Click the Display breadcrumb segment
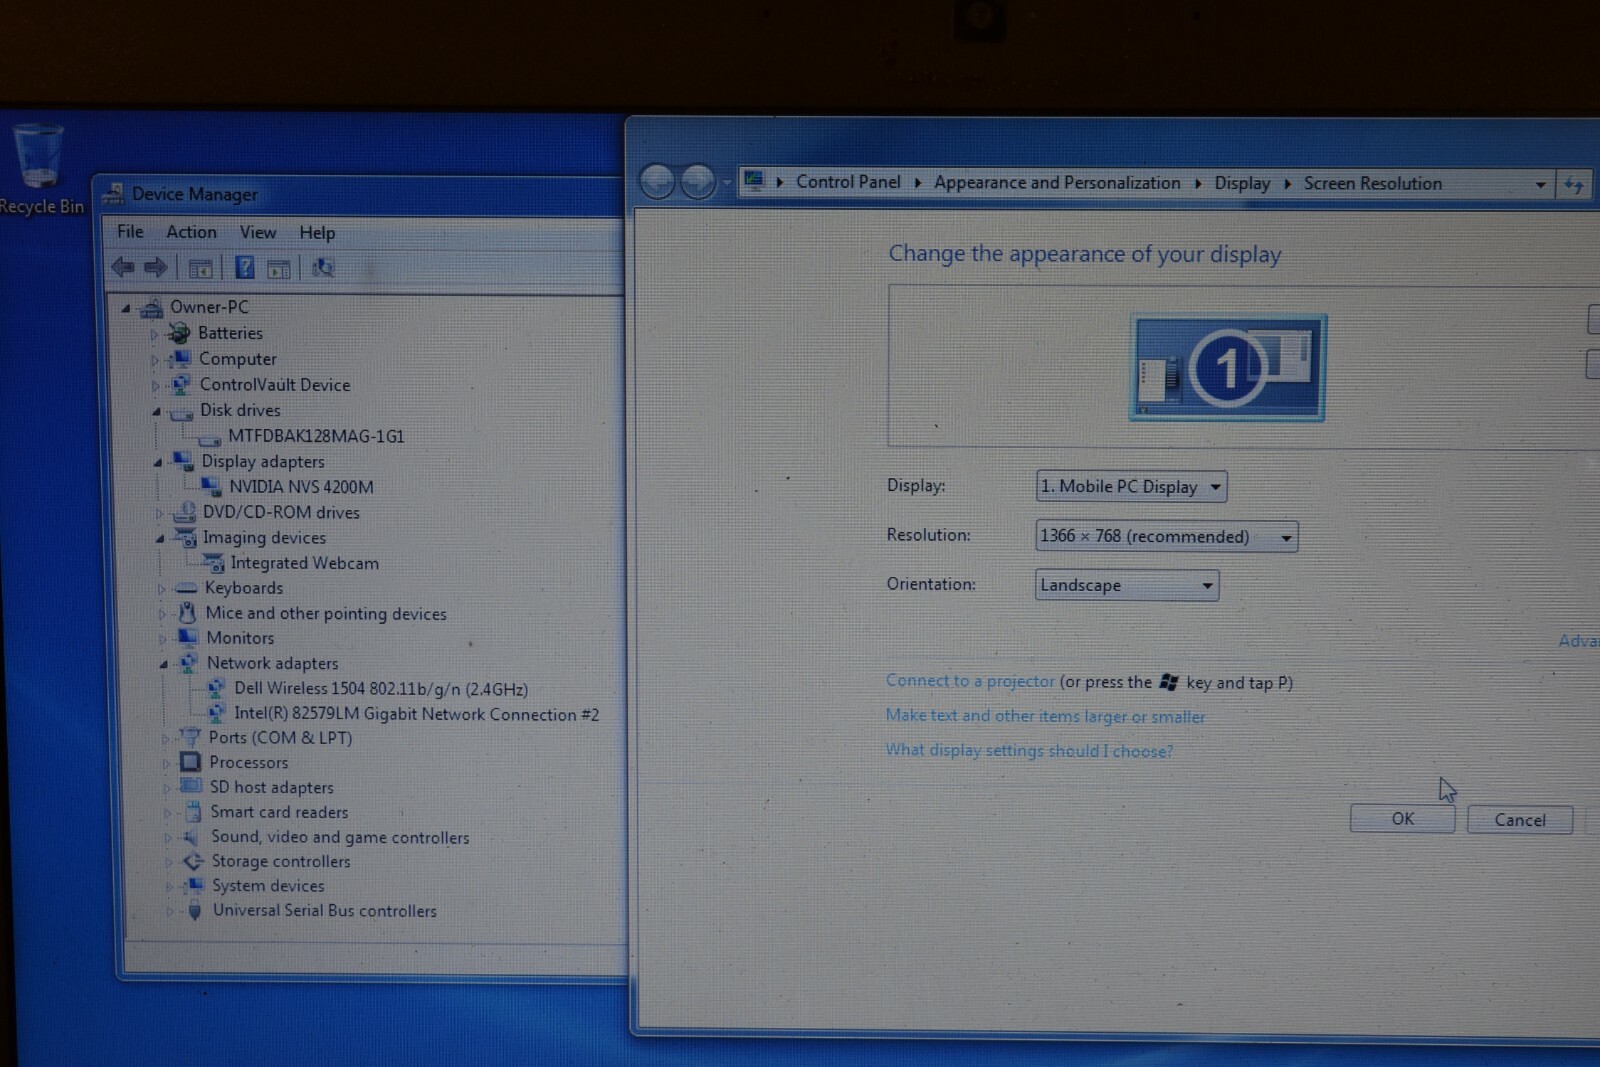 click(x=1242, y=183)
